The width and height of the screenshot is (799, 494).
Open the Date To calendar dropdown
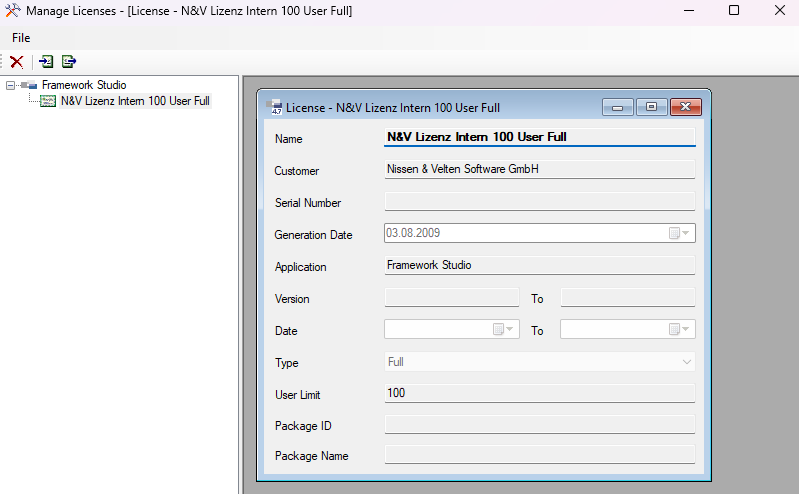coord(679,329)
